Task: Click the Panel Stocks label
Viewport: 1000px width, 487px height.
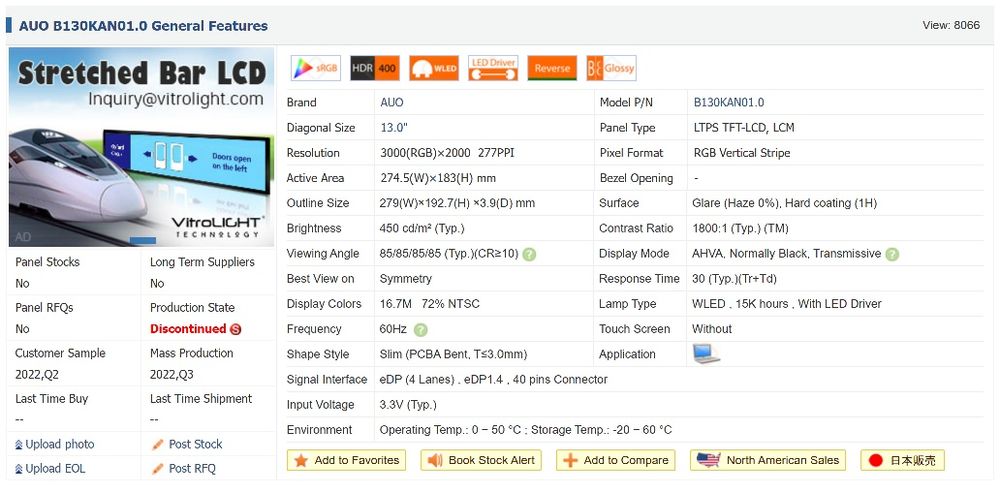Action: click(48, 262)
